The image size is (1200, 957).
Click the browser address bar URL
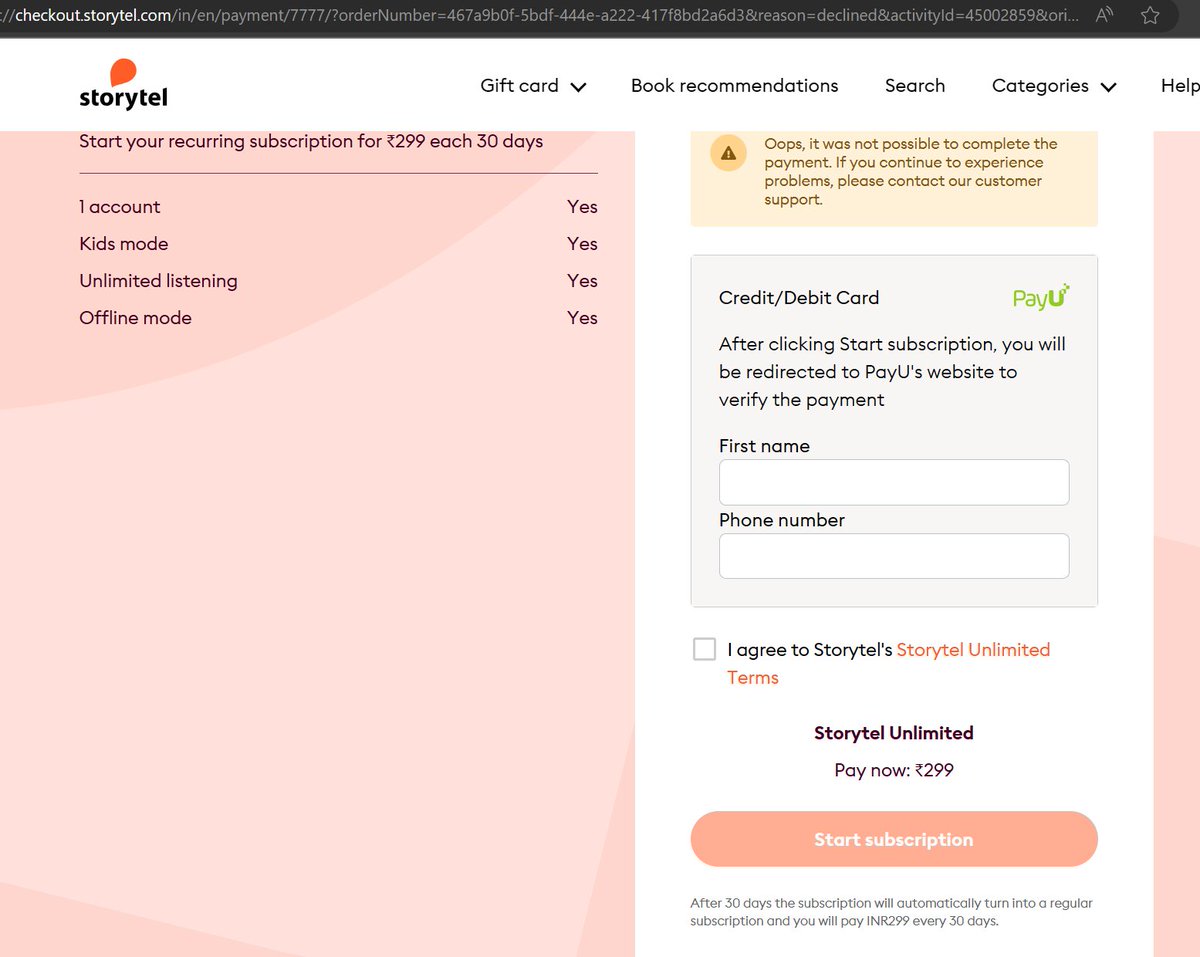(540, 16)
